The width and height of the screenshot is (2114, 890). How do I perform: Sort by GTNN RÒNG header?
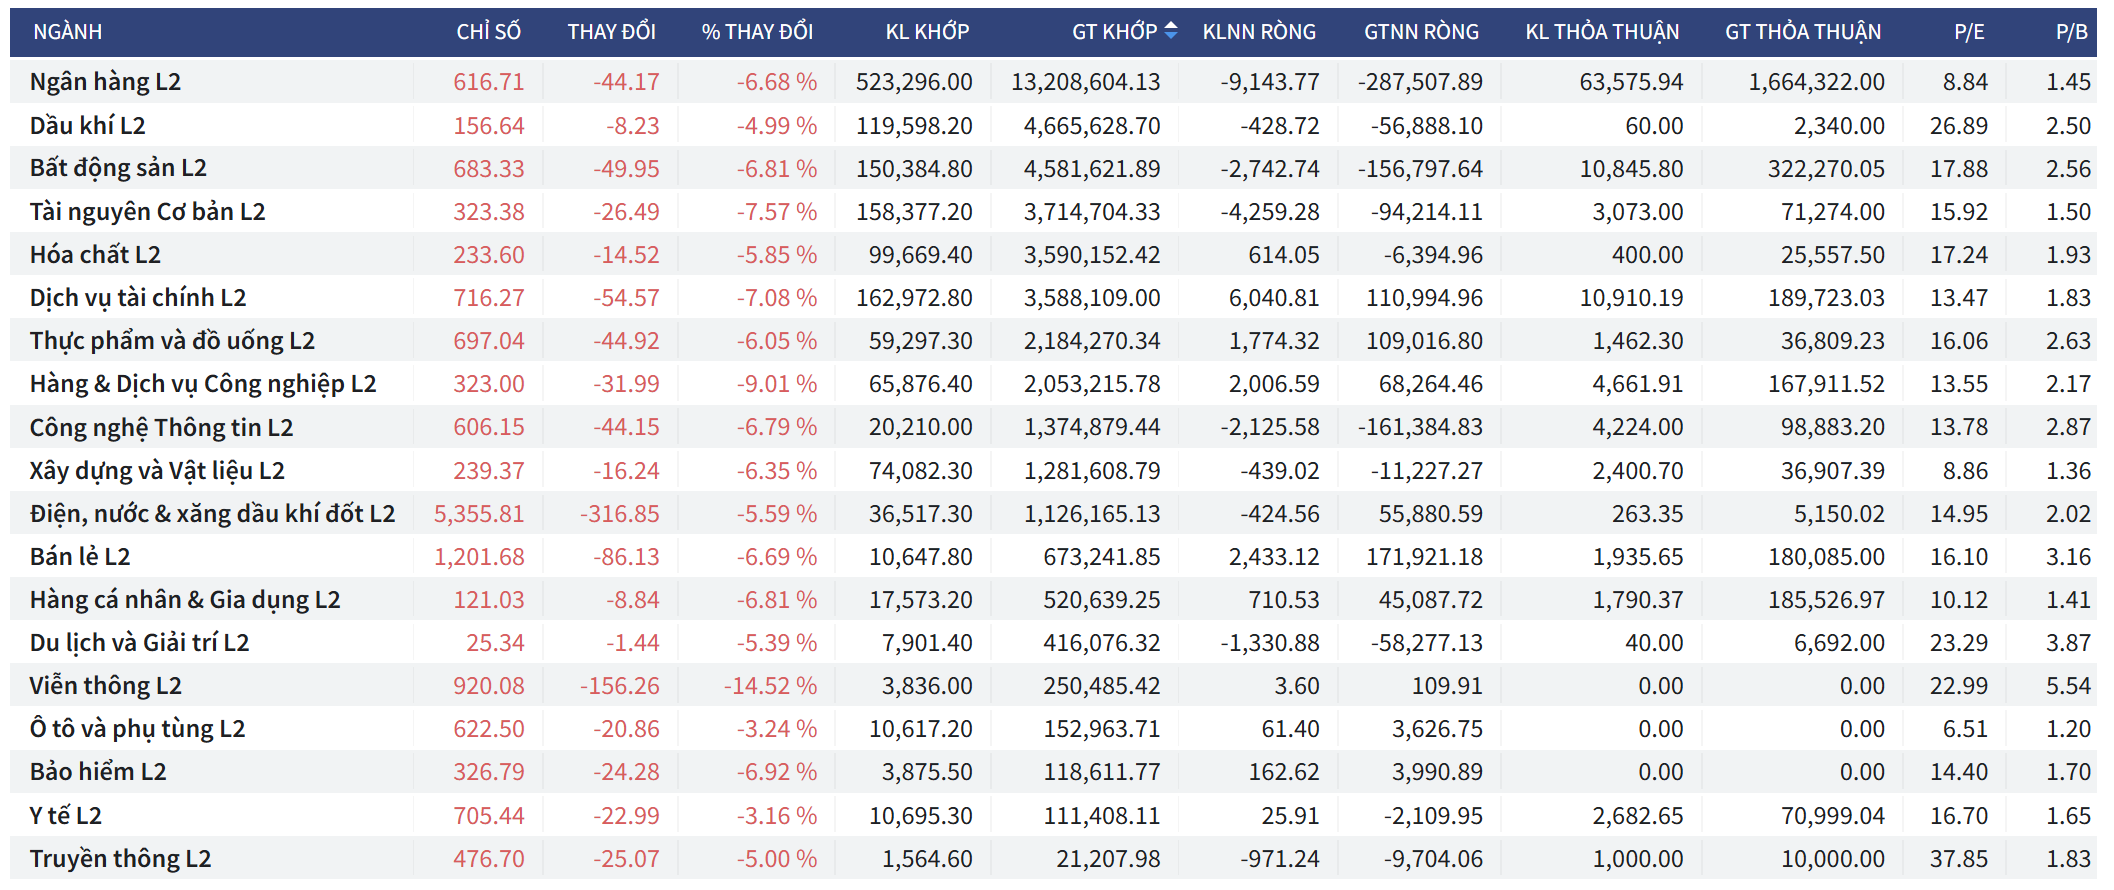[x=1421, y=32]
